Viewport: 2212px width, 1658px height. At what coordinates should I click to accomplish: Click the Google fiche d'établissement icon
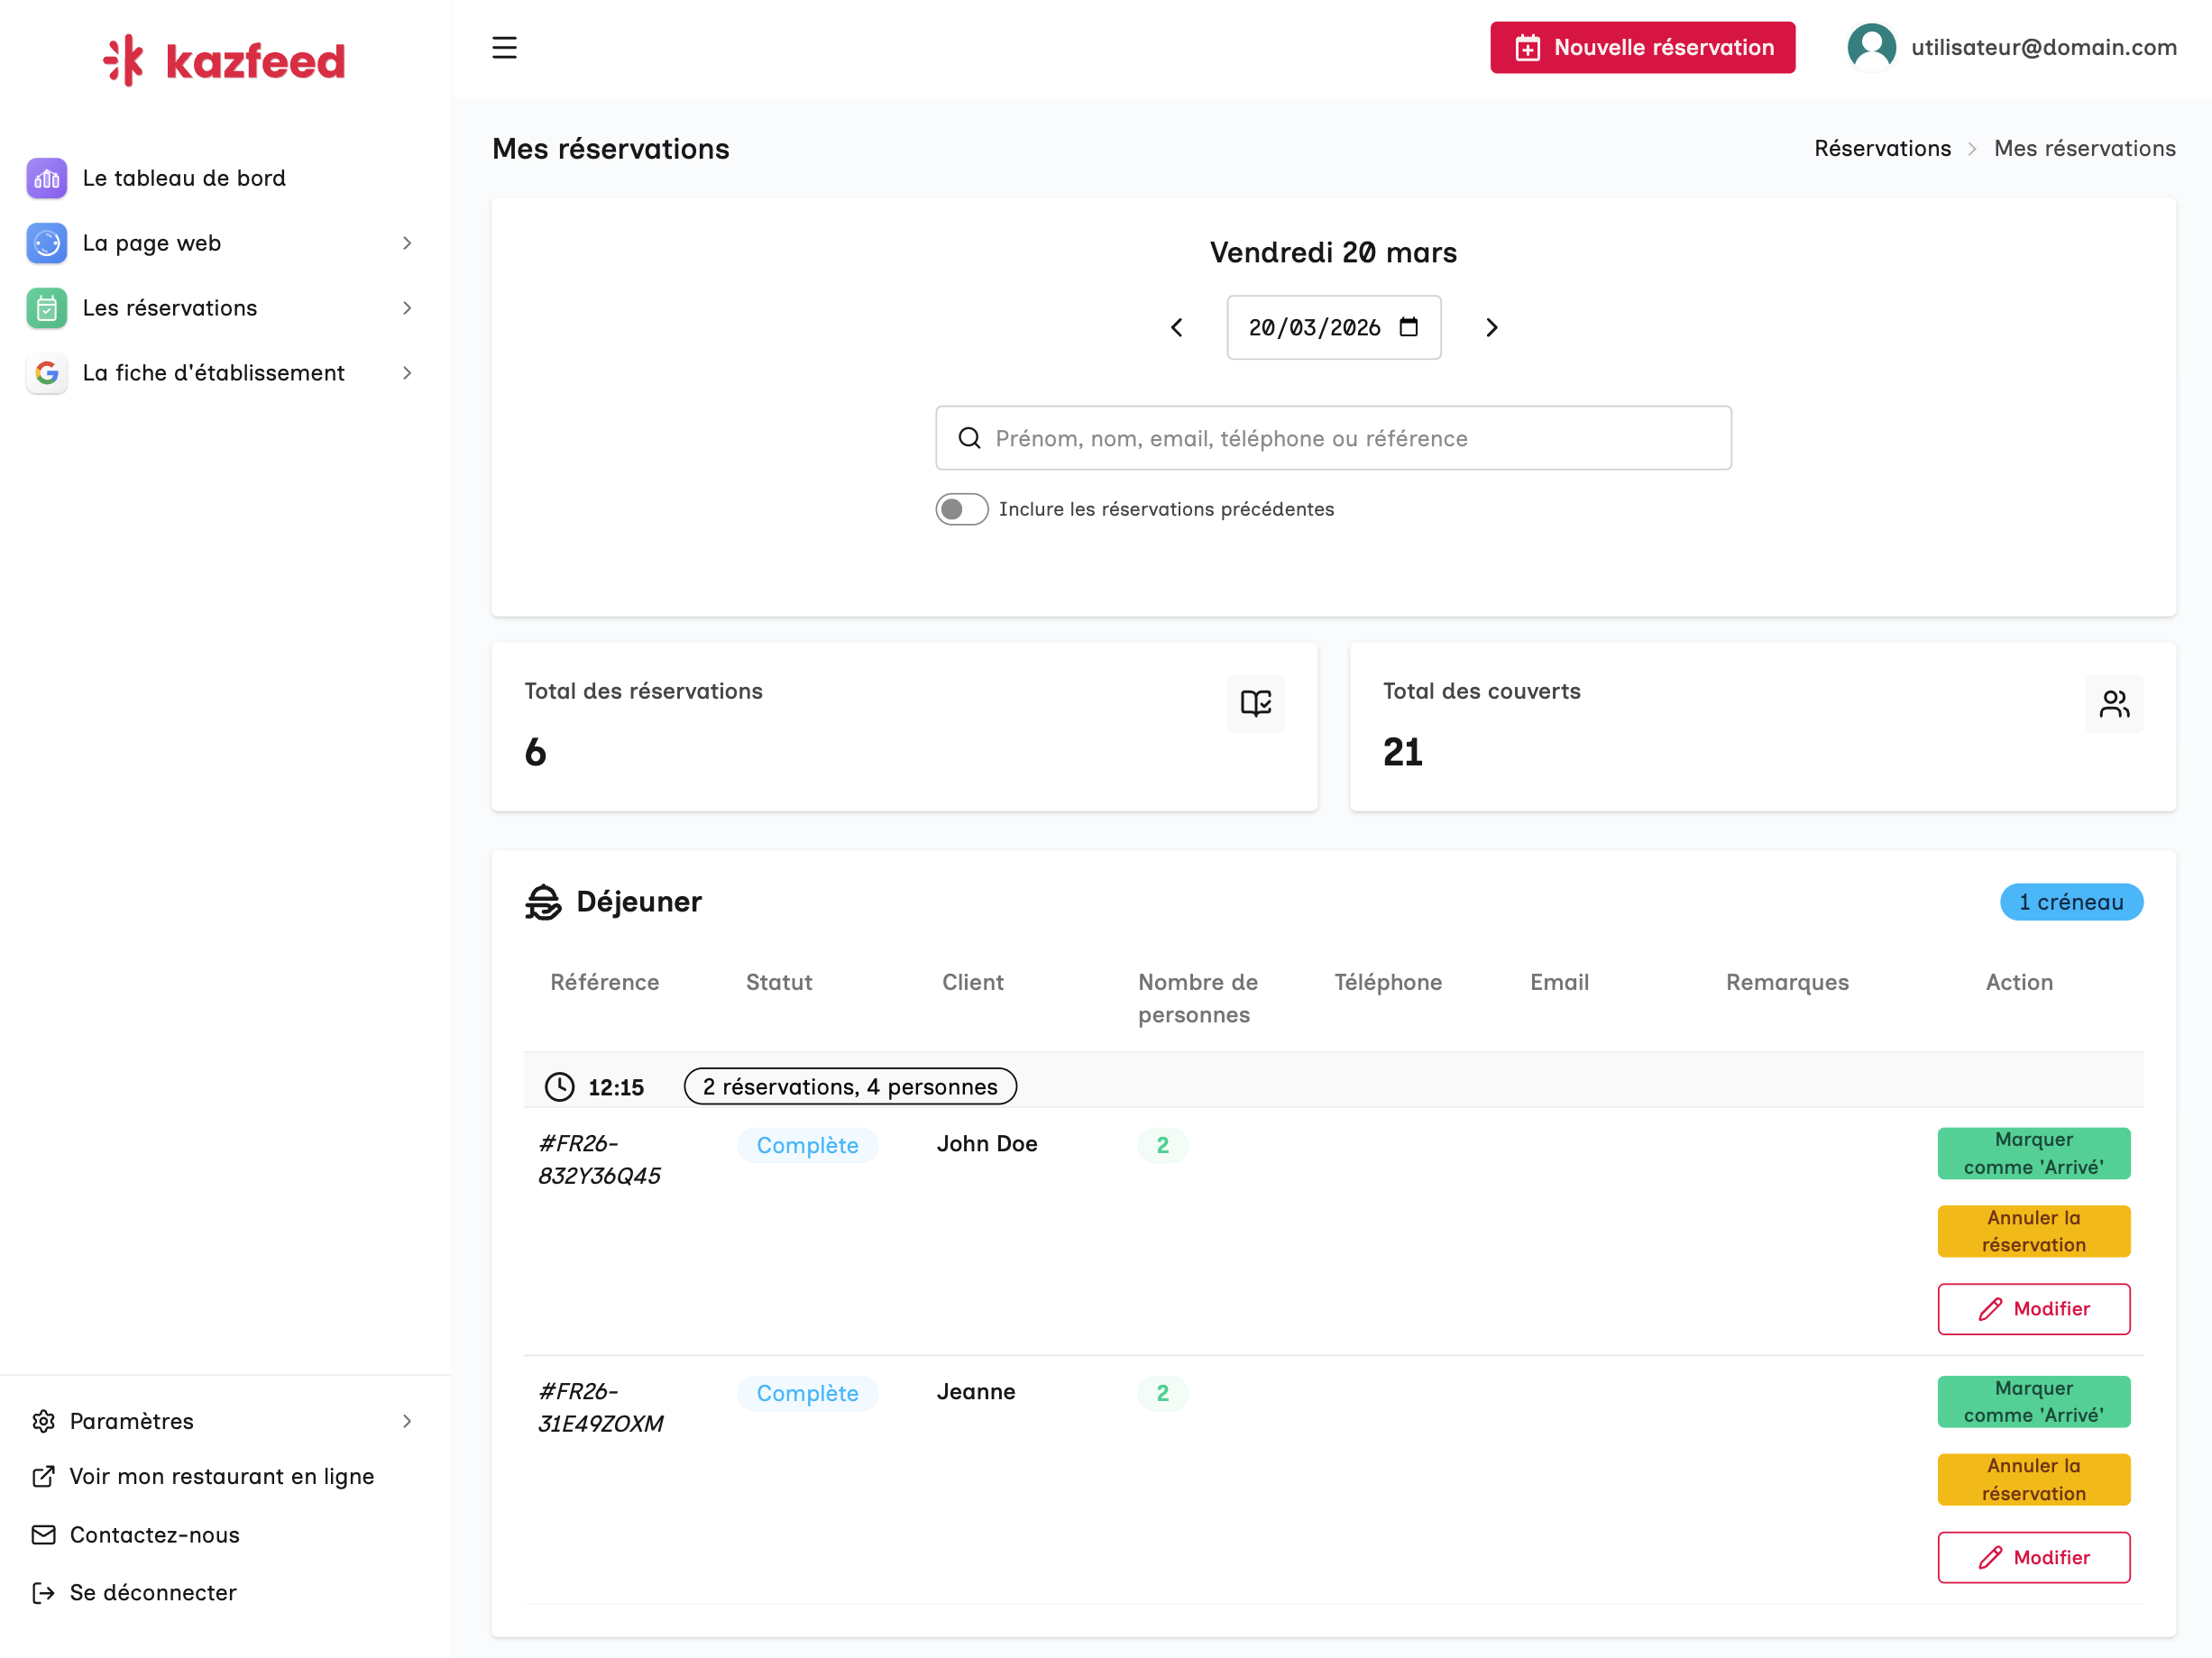47,373
